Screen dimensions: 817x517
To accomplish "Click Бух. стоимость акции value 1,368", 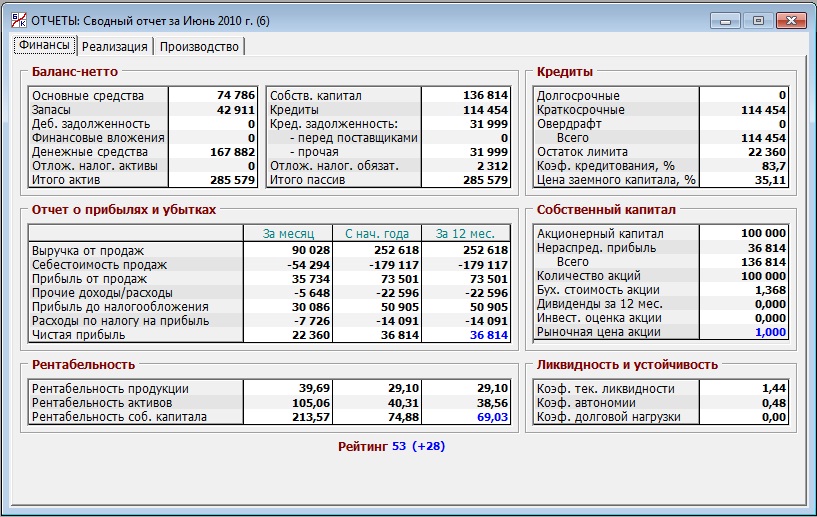I will (770, 290).
